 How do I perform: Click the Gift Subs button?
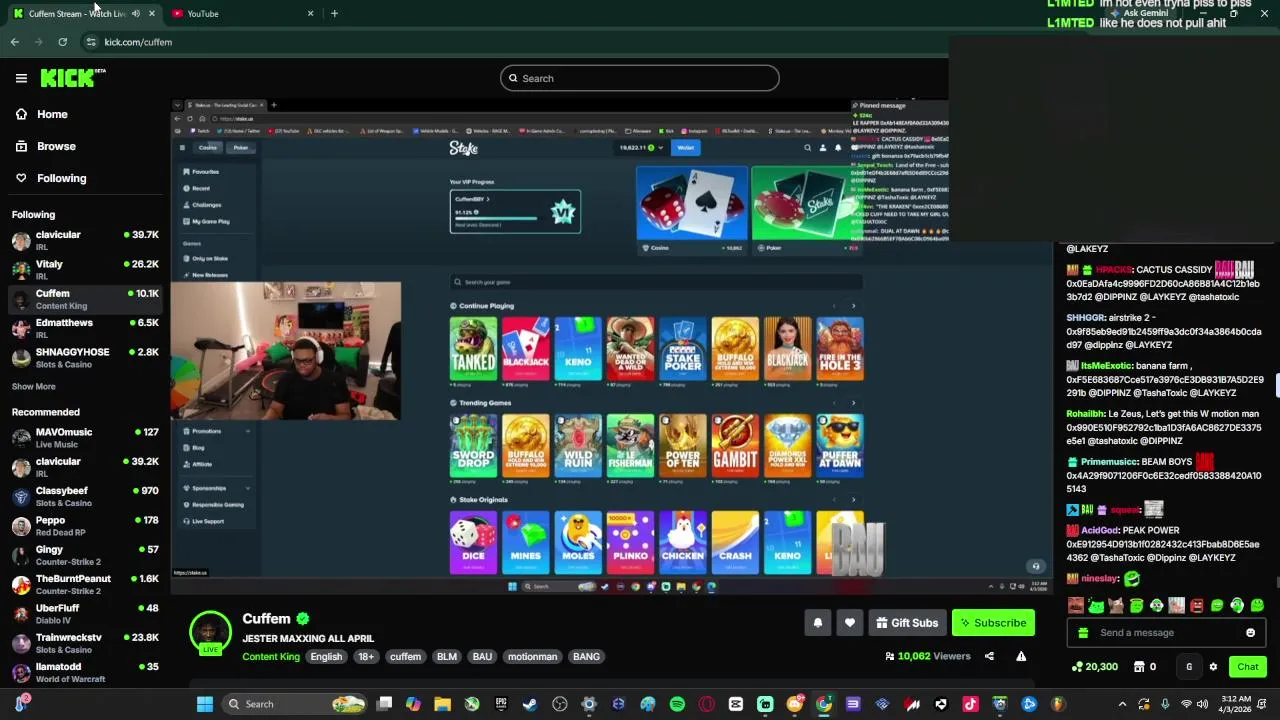pos(908,623)
